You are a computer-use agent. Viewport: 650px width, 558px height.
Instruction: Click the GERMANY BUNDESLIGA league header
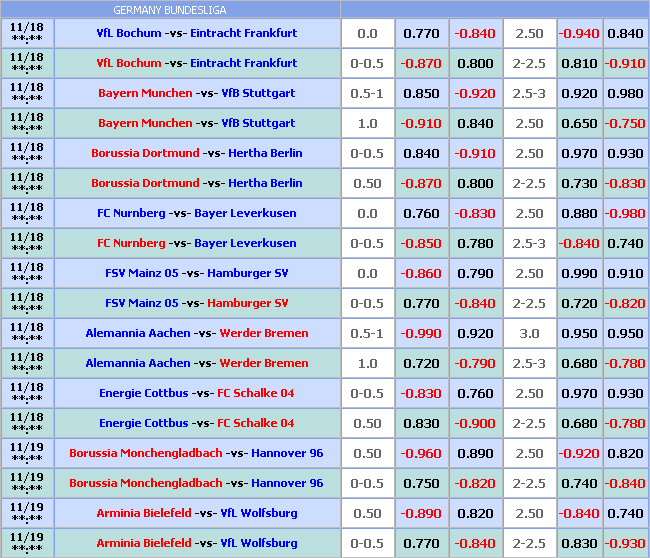point(170,10)
